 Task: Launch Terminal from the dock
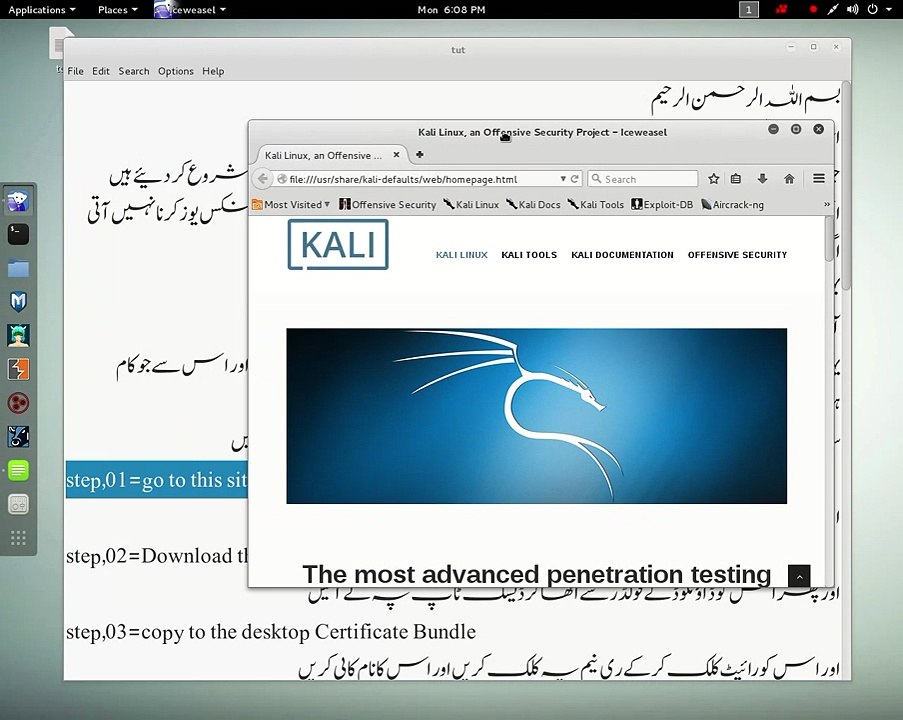pyautogui.click(x=18, y=234)
